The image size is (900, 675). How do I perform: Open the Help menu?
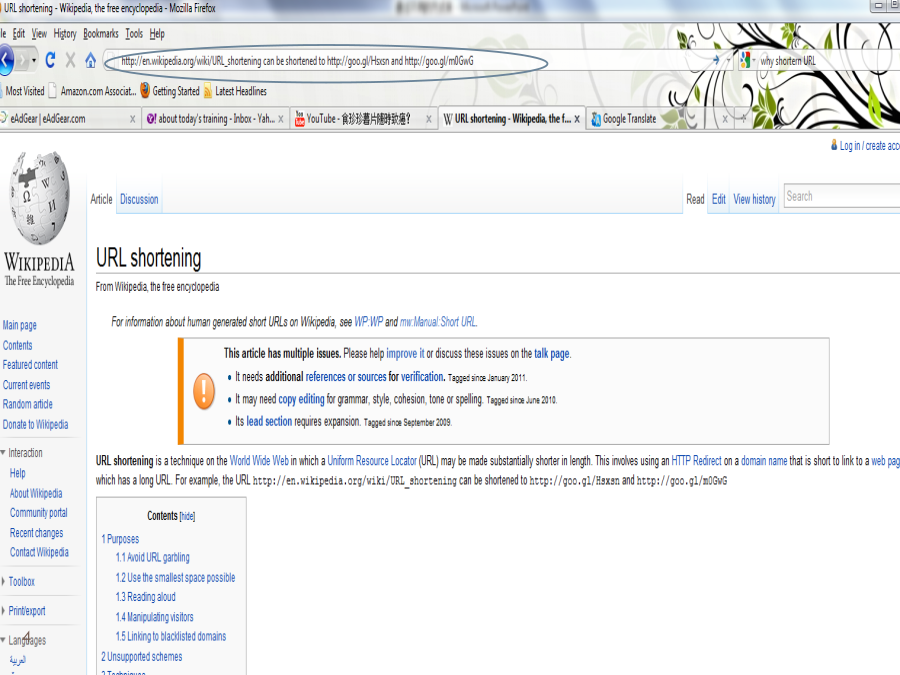coord(157,34)
